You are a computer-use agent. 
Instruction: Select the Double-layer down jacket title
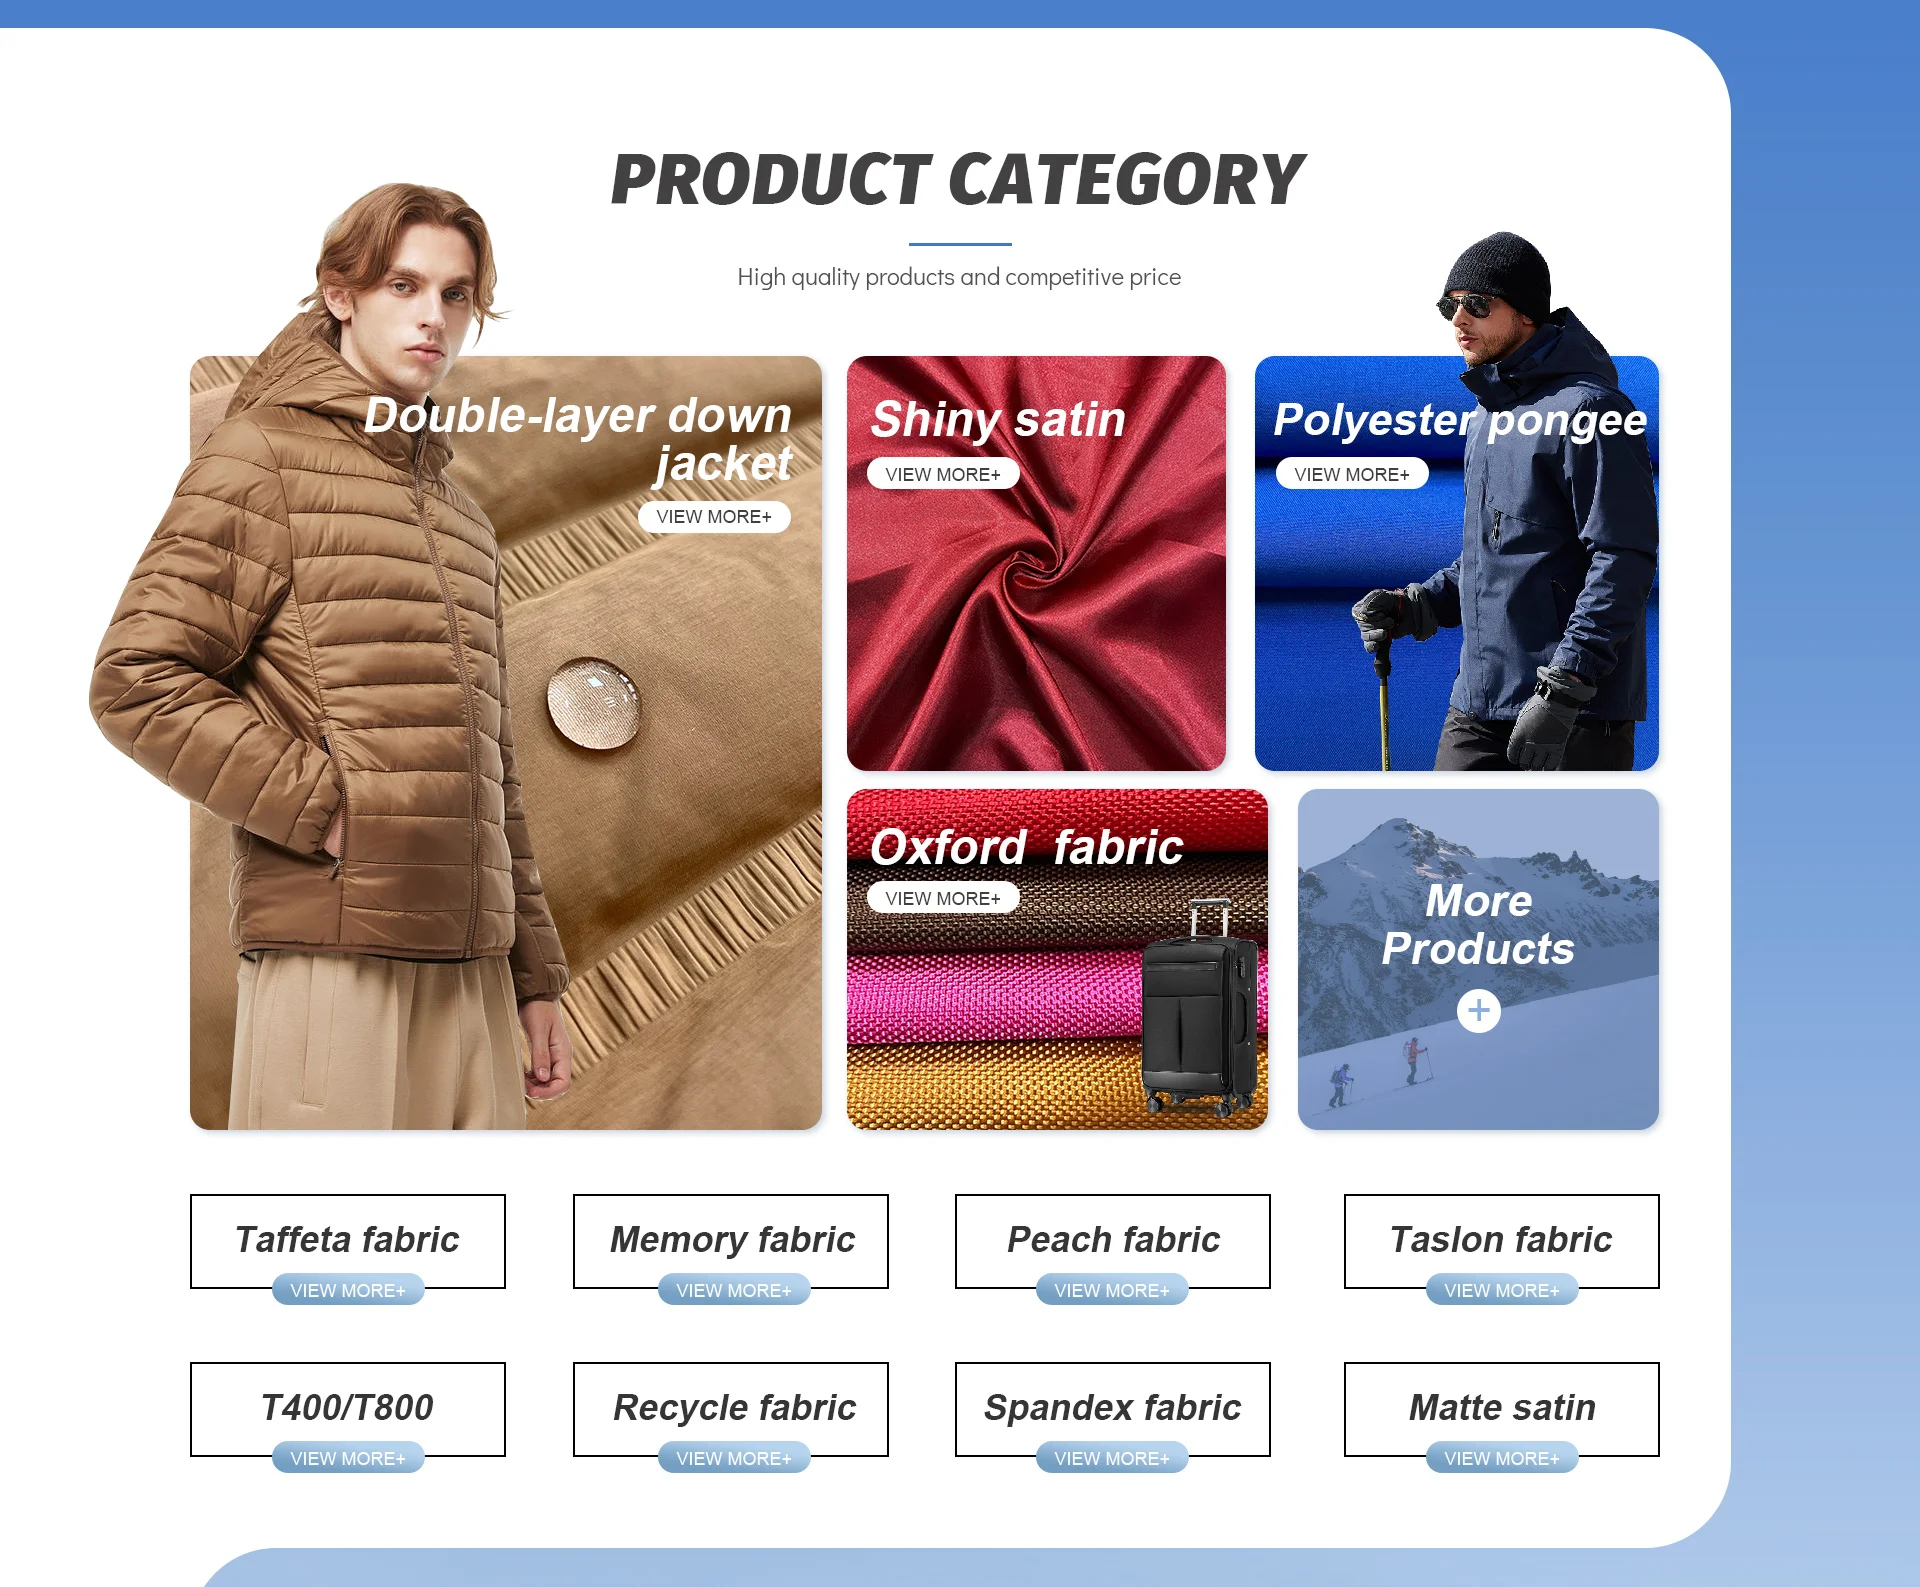[x=578, y=440]
